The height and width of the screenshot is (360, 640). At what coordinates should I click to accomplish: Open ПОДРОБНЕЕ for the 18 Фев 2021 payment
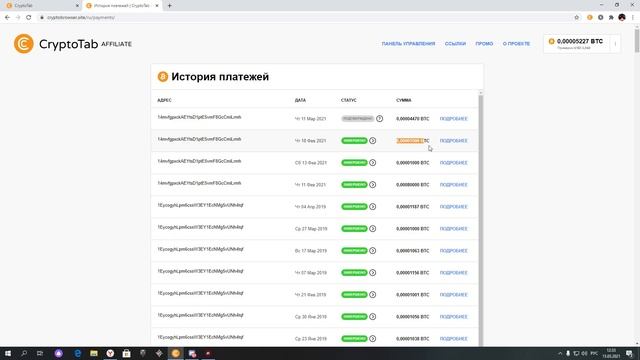tap(453, 141)
